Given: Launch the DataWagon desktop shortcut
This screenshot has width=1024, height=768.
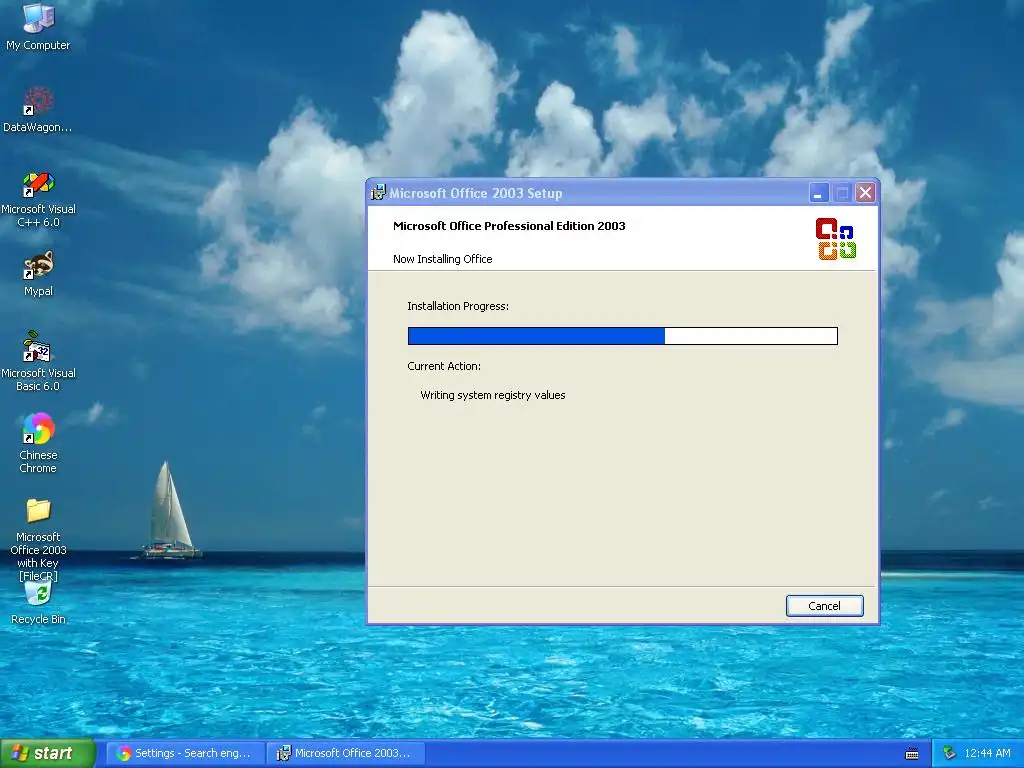Looking at the screenshot, I should 38,110.
